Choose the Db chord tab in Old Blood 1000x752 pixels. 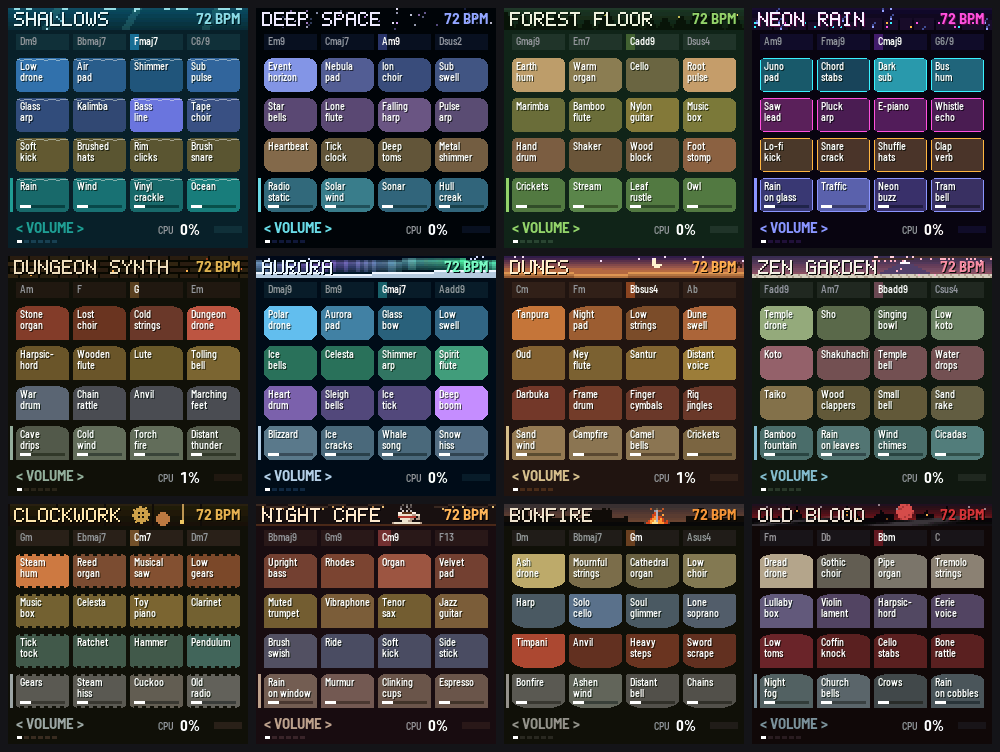click(843, 538)
